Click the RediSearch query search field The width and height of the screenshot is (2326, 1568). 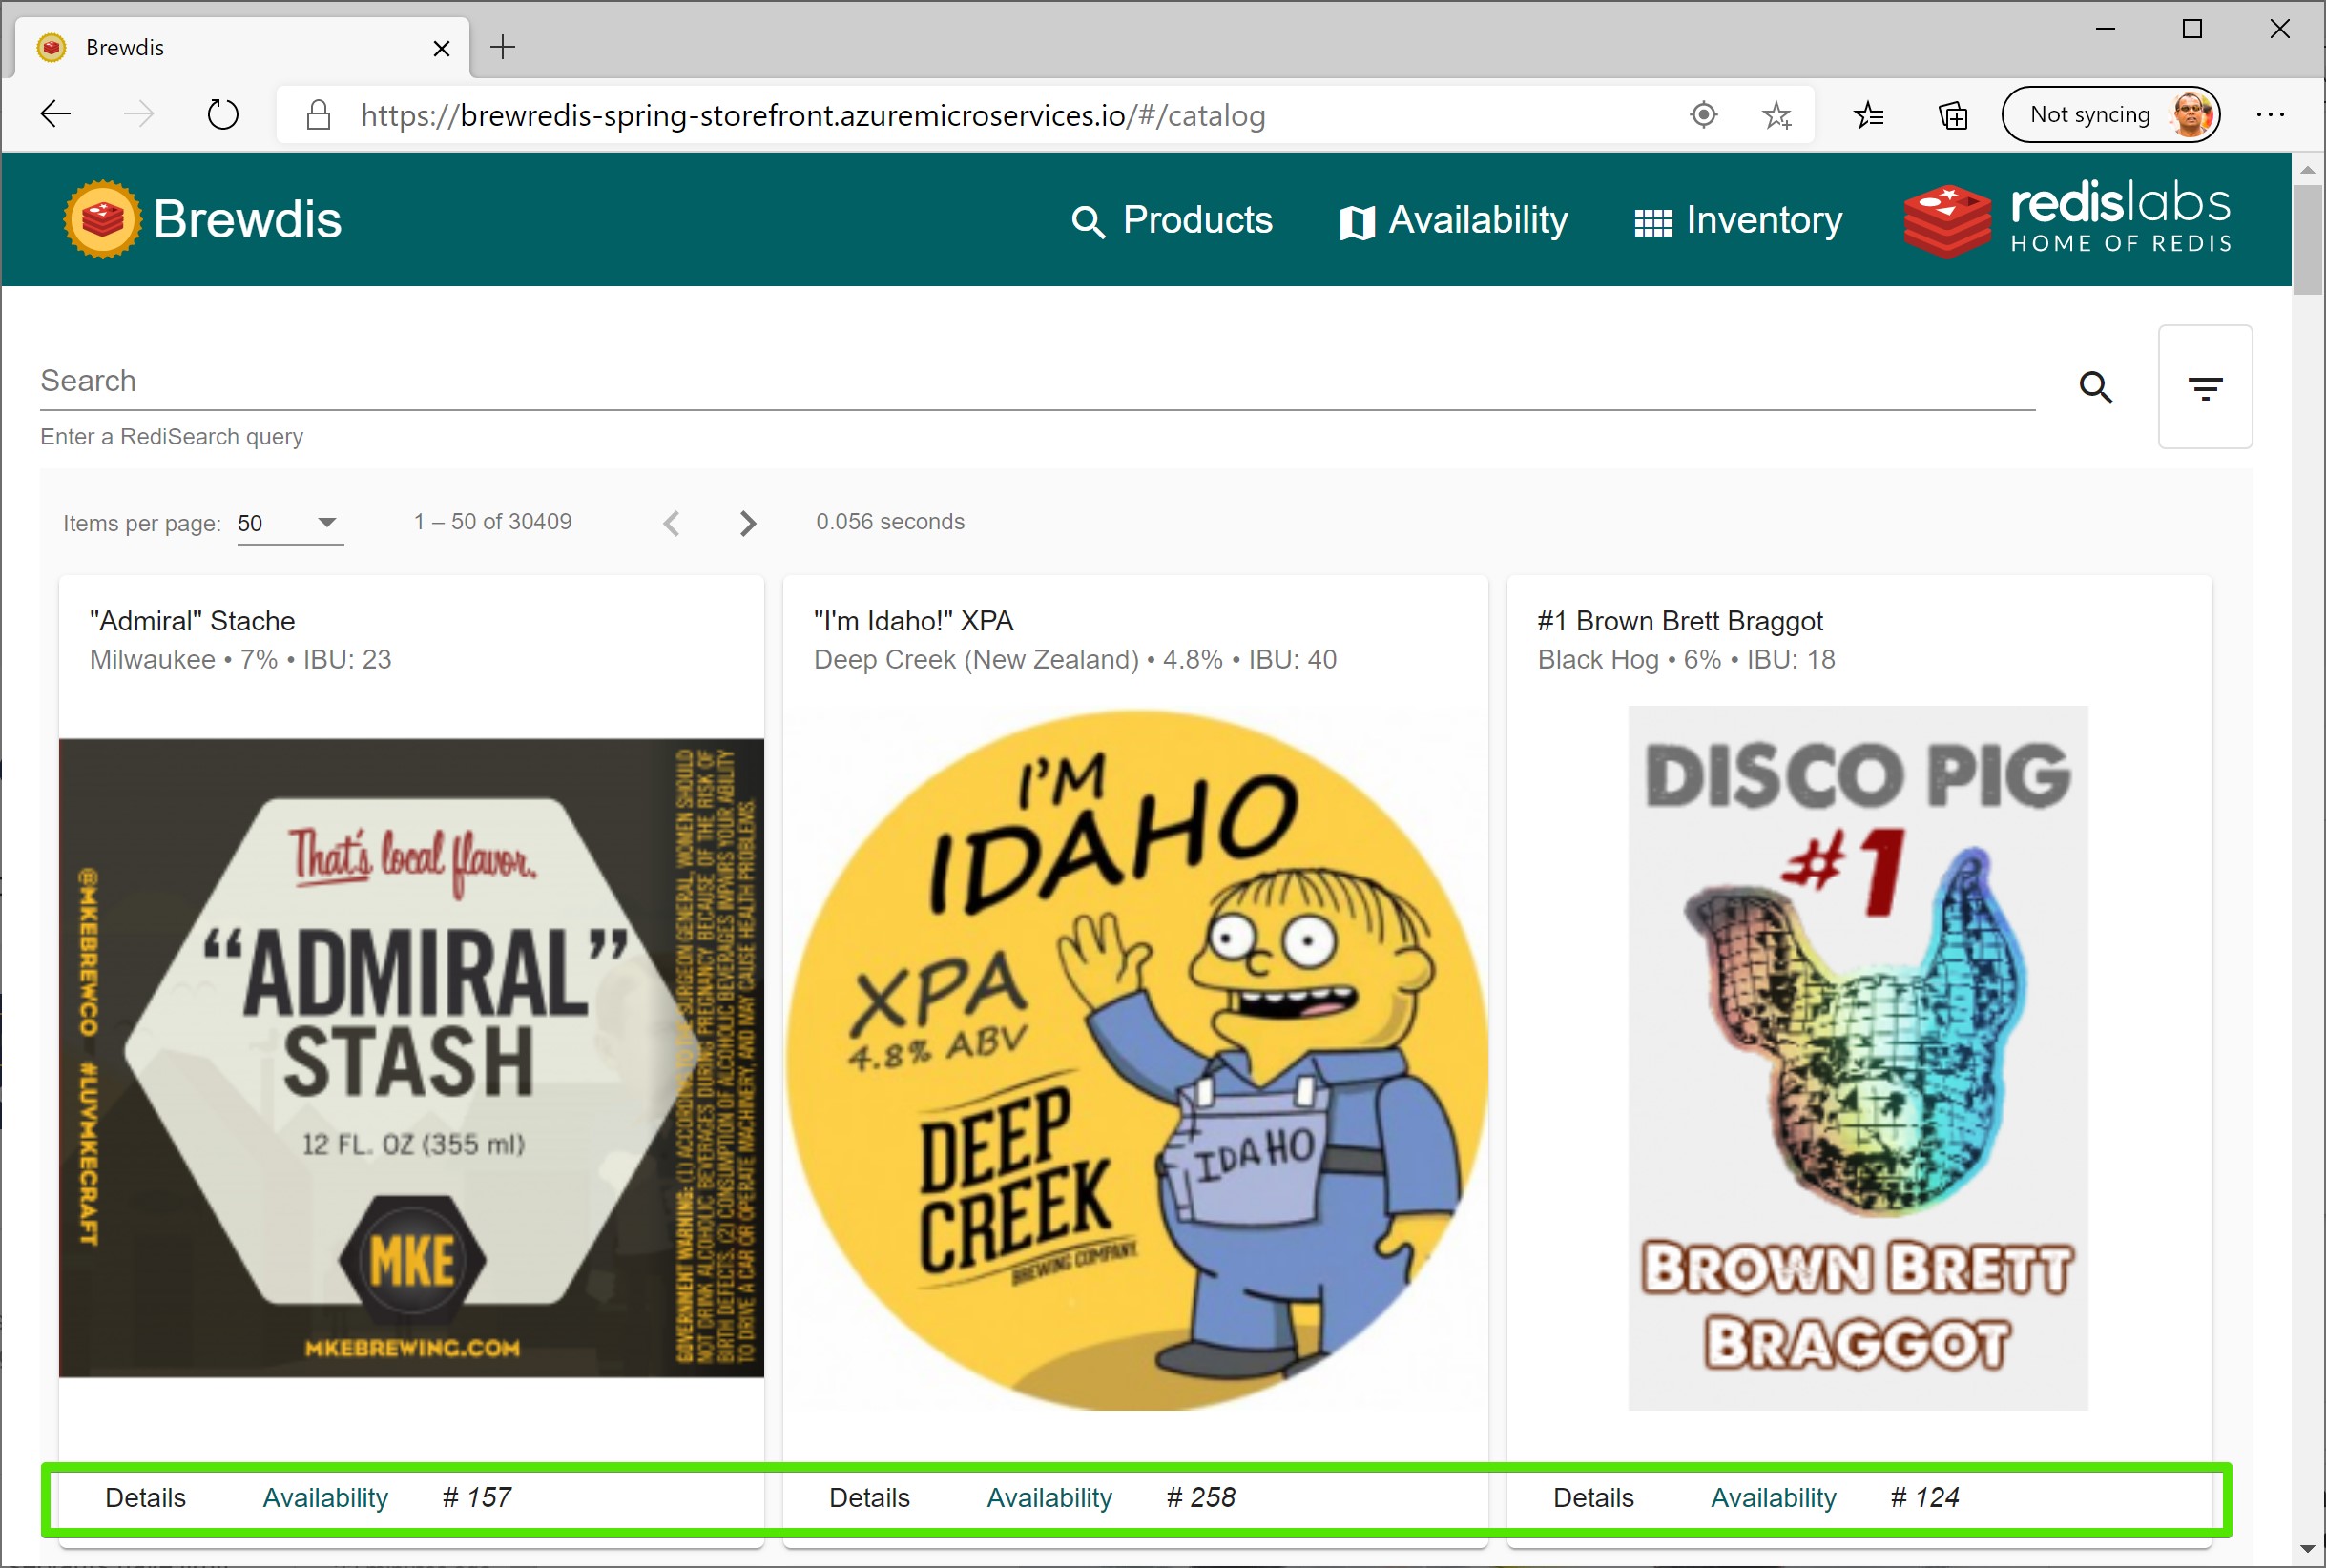tap(1036, 381)
